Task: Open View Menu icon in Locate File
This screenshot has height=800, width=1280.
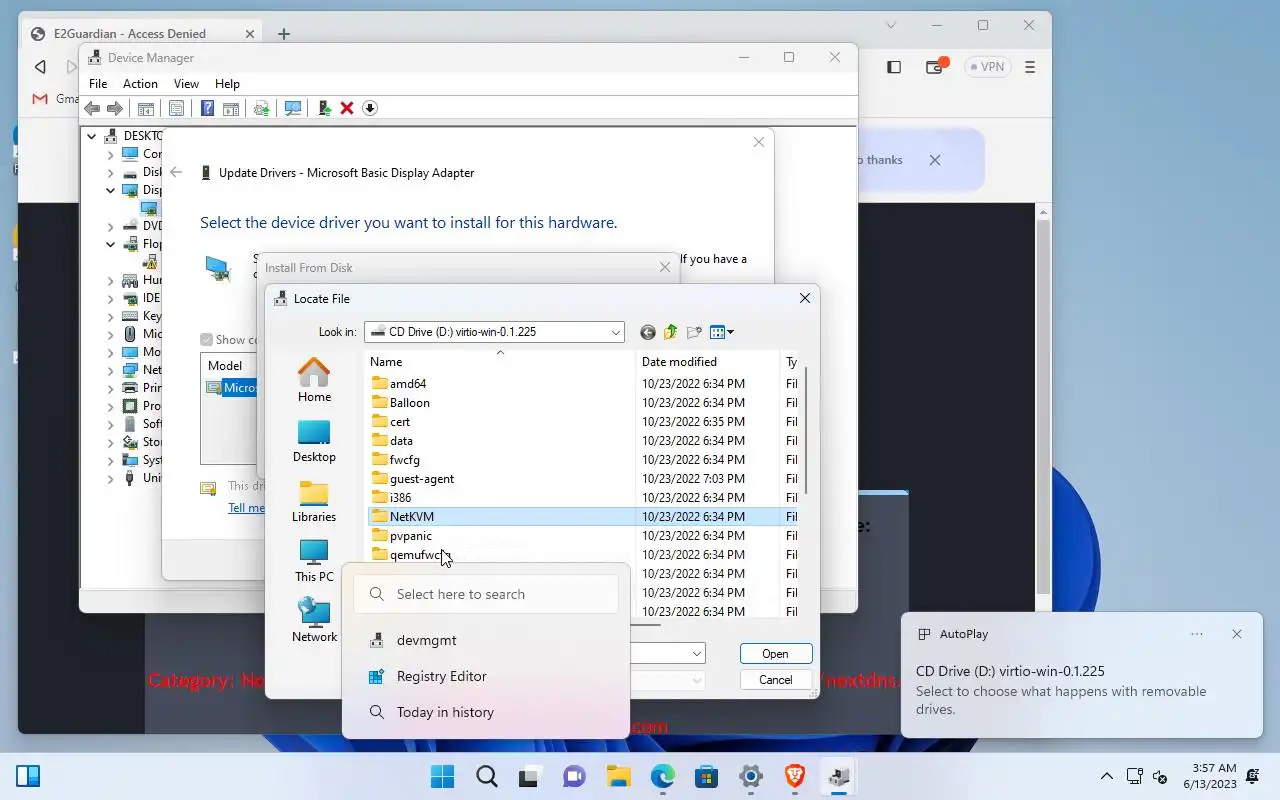Action: tap(722, 332)
